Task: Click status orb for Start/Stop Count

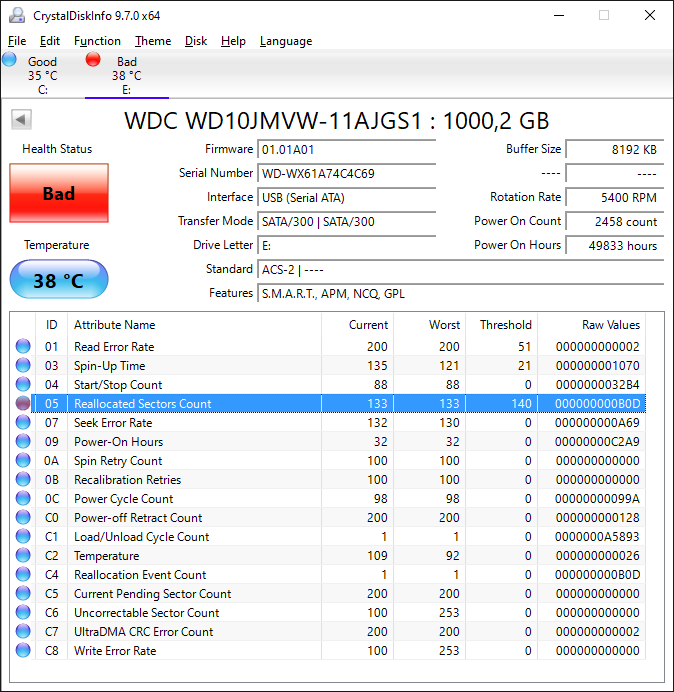Action: coord(23,384)
